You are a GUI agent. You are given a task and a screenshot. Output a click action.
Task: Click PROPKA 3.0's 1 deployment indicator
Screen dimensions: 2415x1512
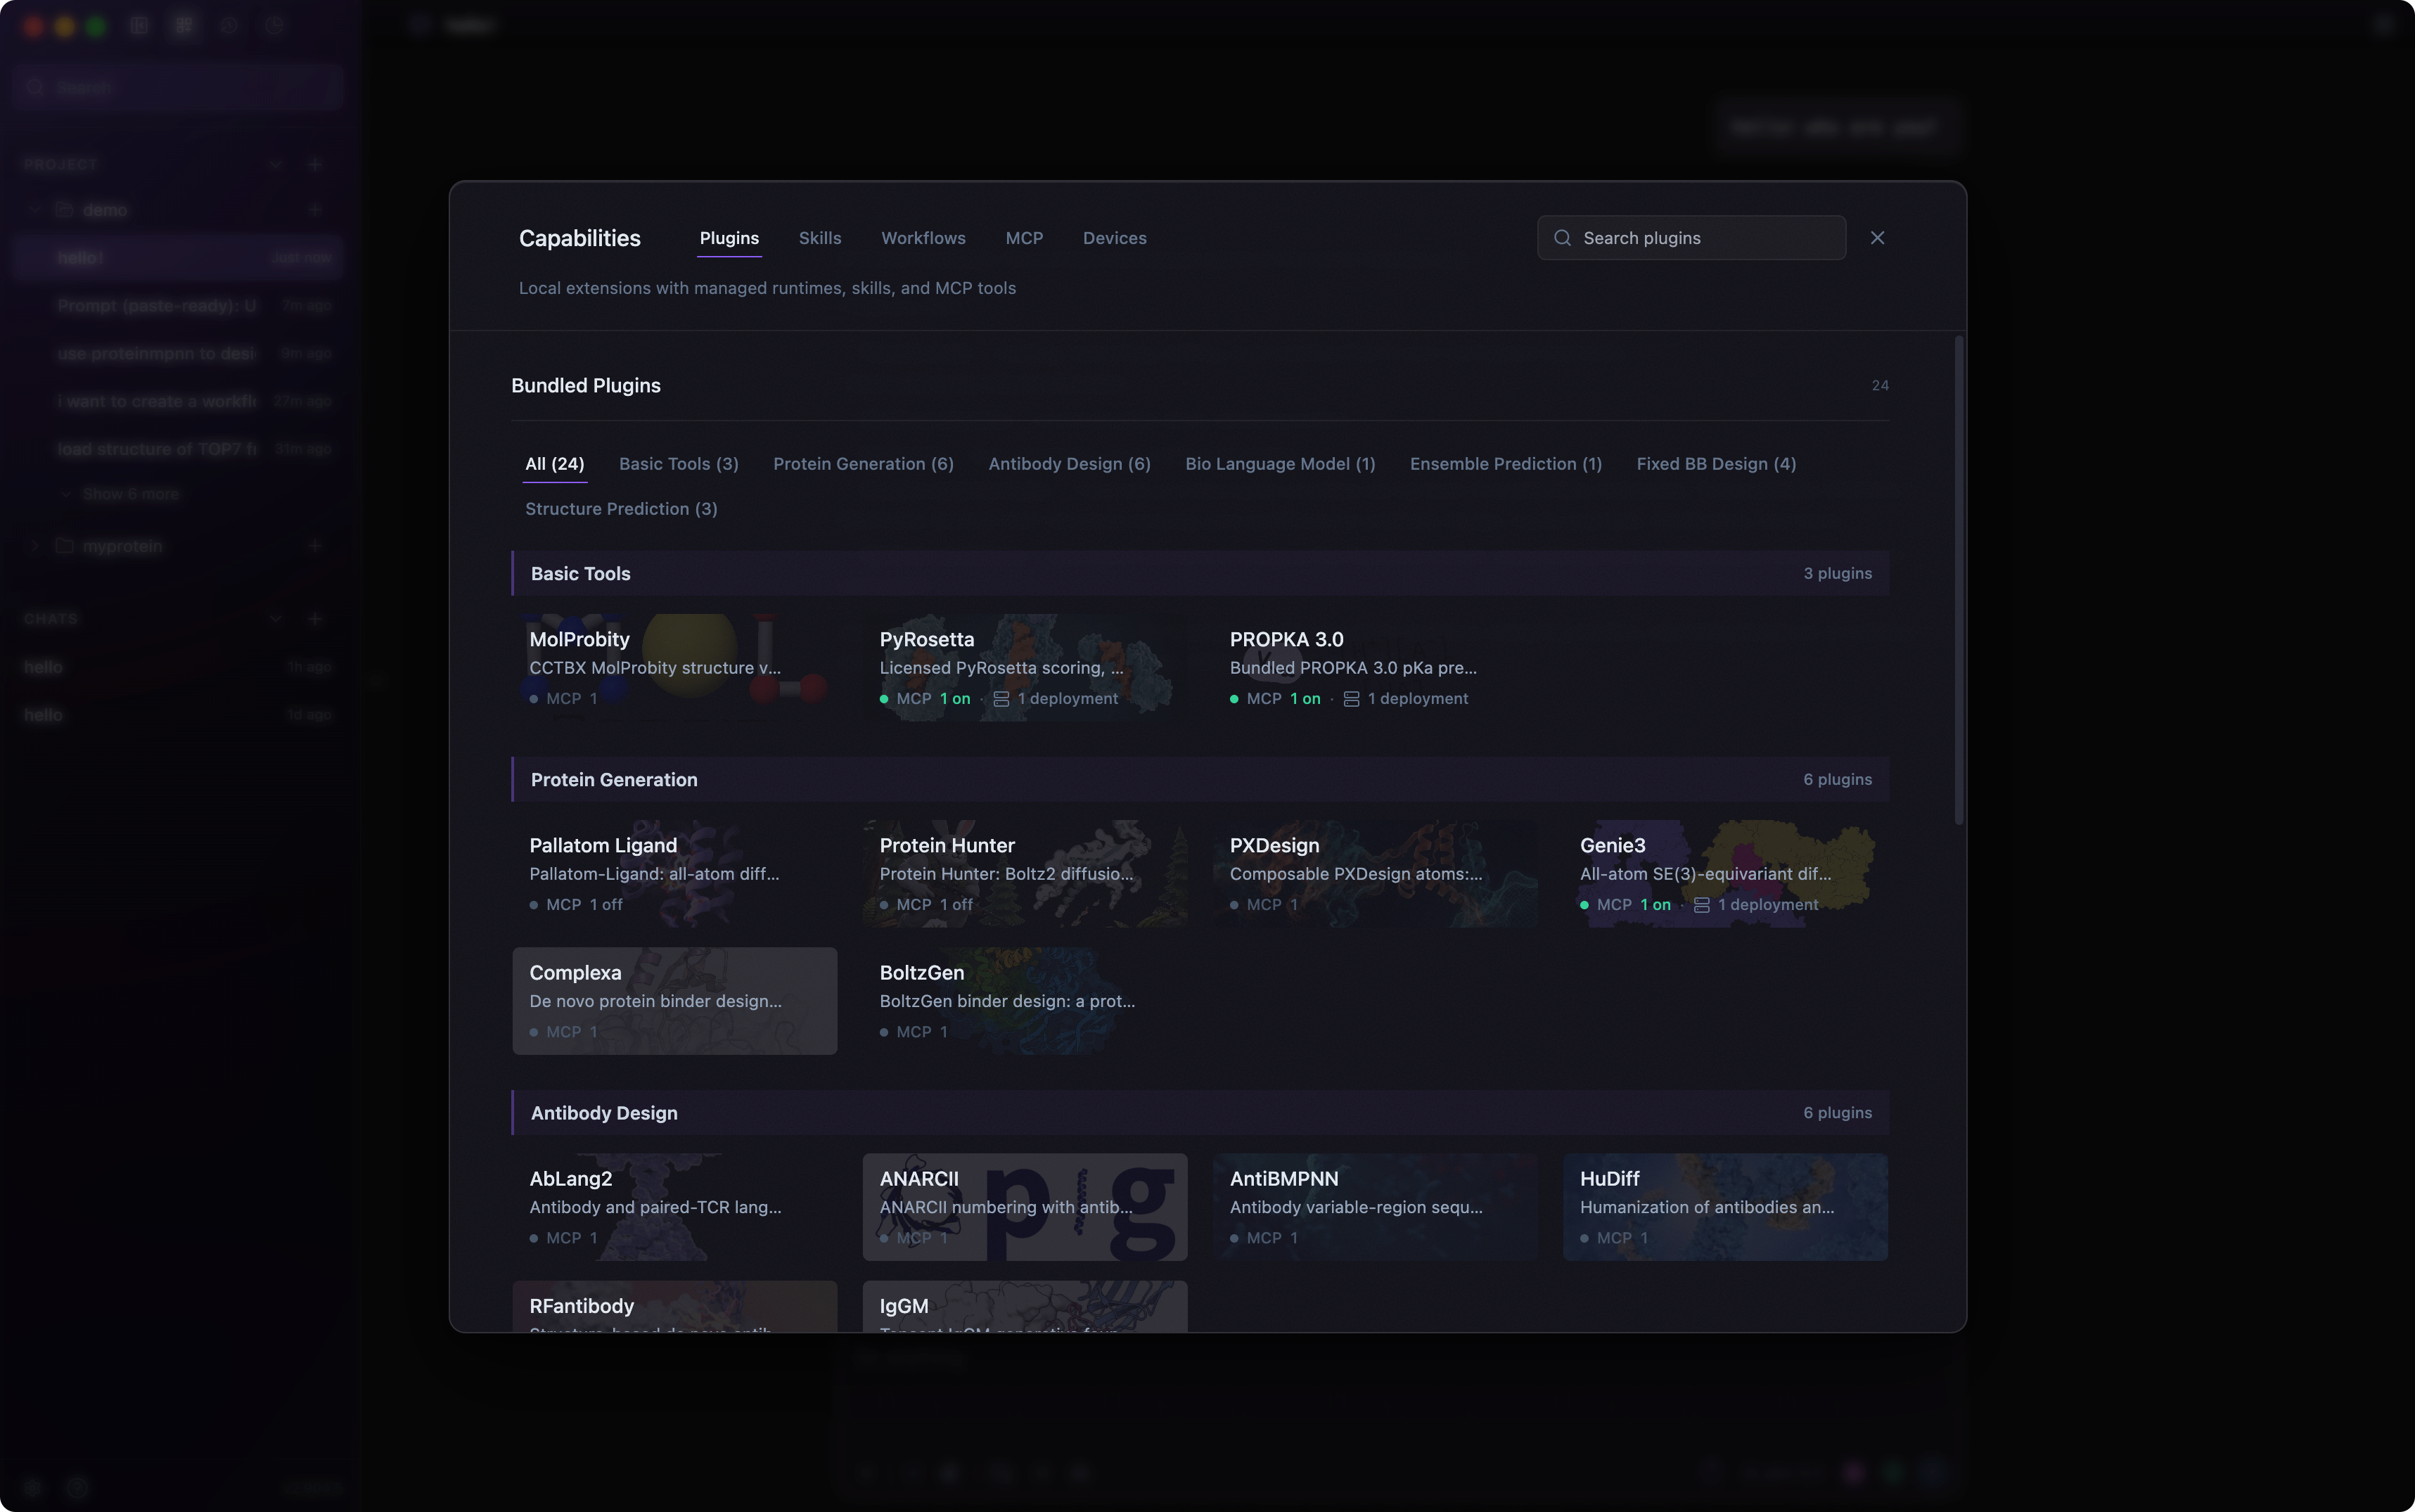[x=1406, y=699]
